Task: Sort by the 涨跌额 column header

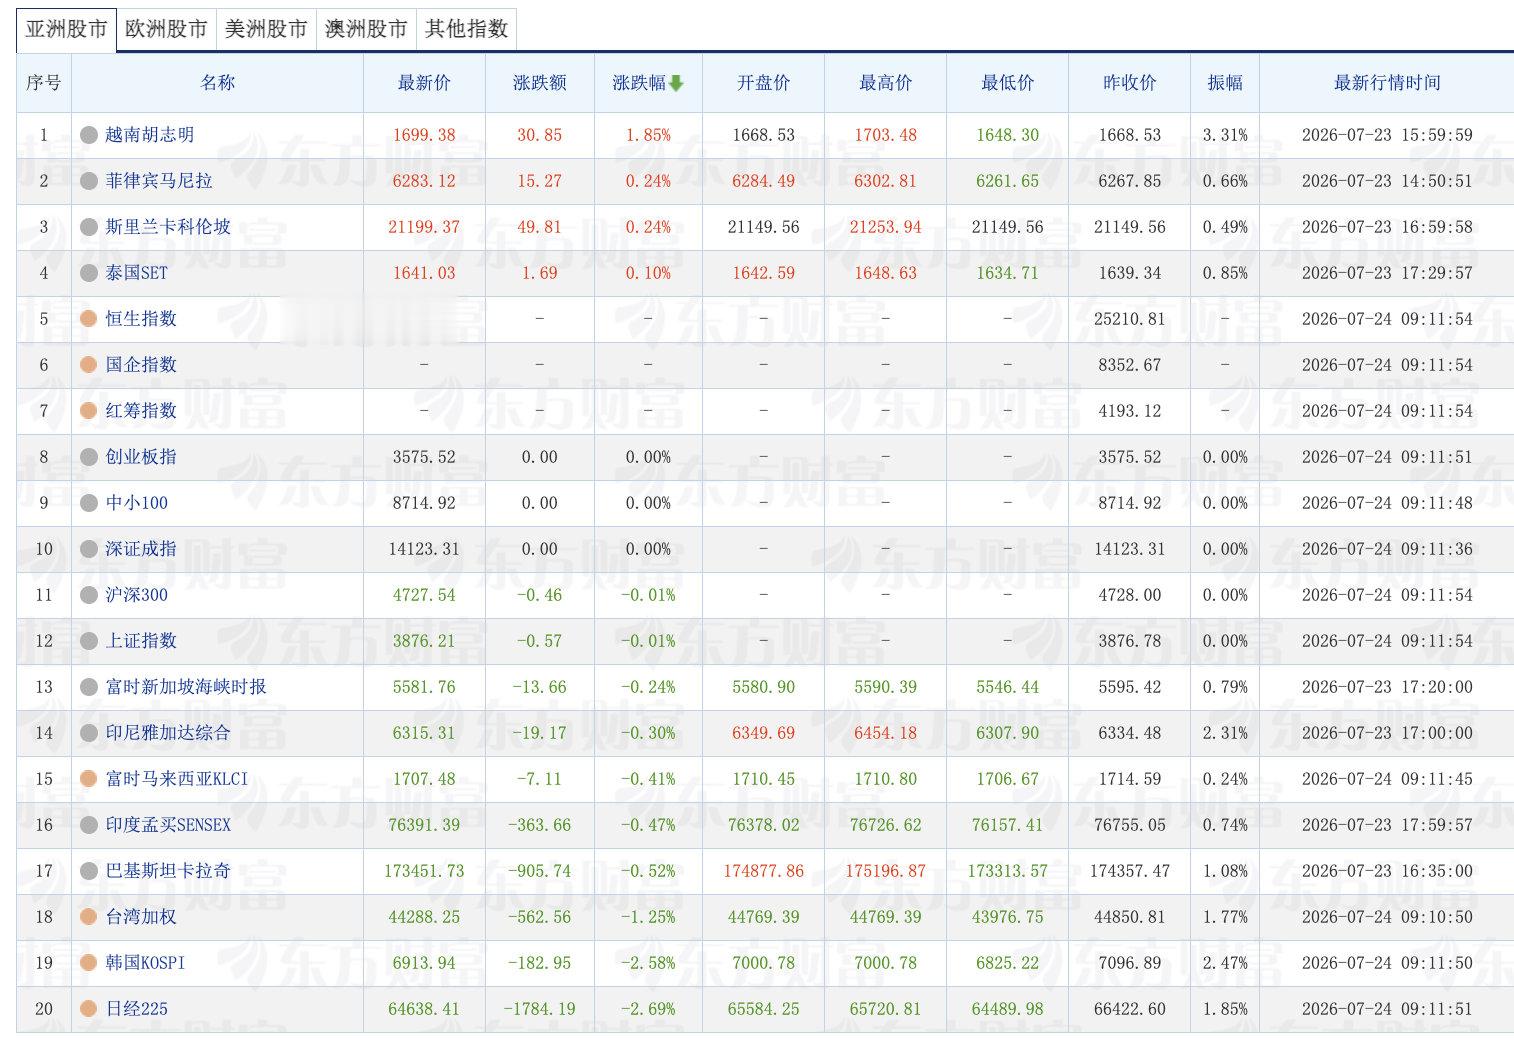Action: tap(540, 83)
